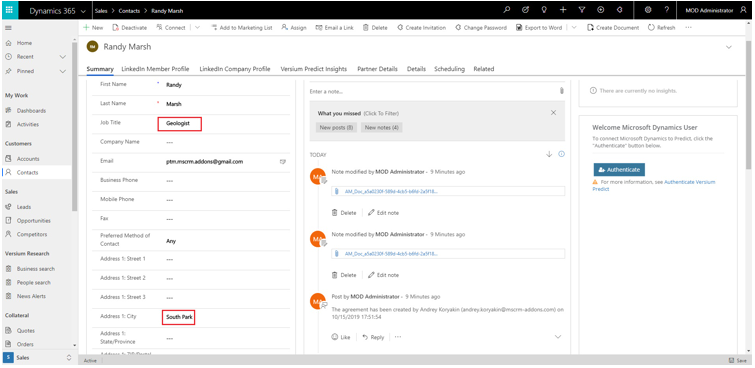This screenshot has height=368, width=755.
Task: Open the app launcher waffle icon
Action: click(9, 10)
